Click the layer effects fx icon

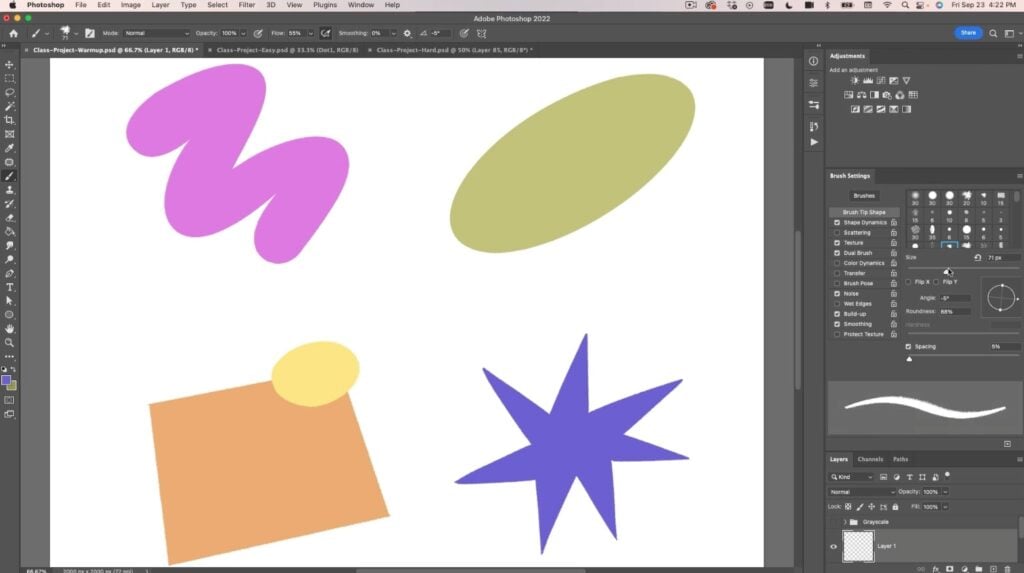tap(935, 568)
